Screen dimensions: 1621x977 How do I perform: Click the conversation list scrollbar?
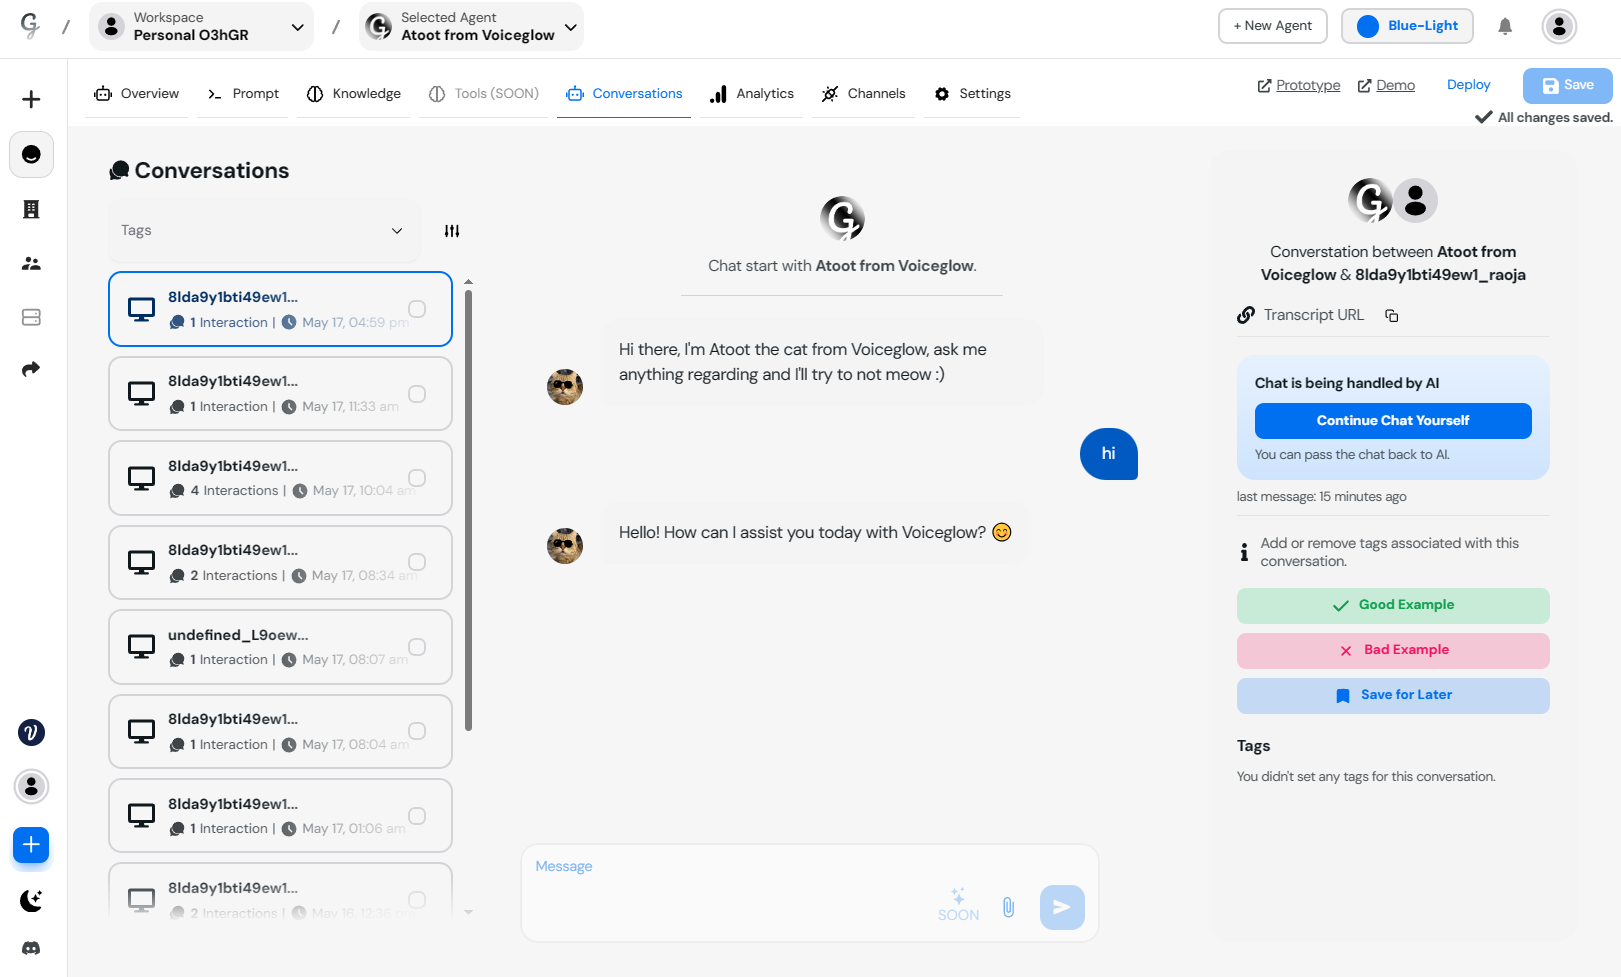click(x=468, y=510)
